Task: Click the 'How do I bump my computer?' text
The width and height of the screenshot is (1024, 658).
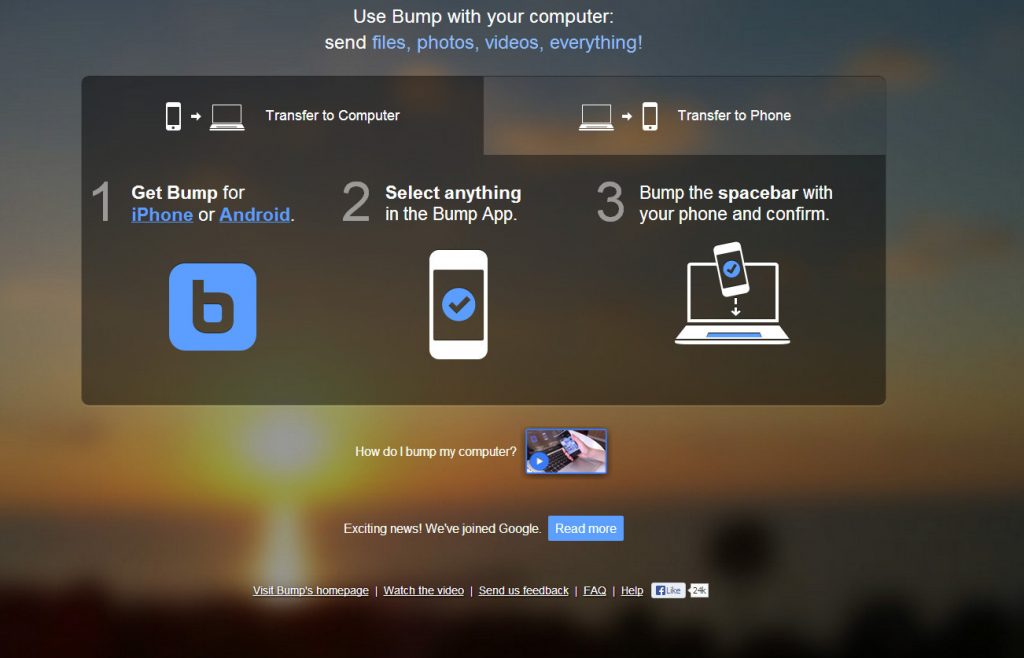Action: click(436, 452)
